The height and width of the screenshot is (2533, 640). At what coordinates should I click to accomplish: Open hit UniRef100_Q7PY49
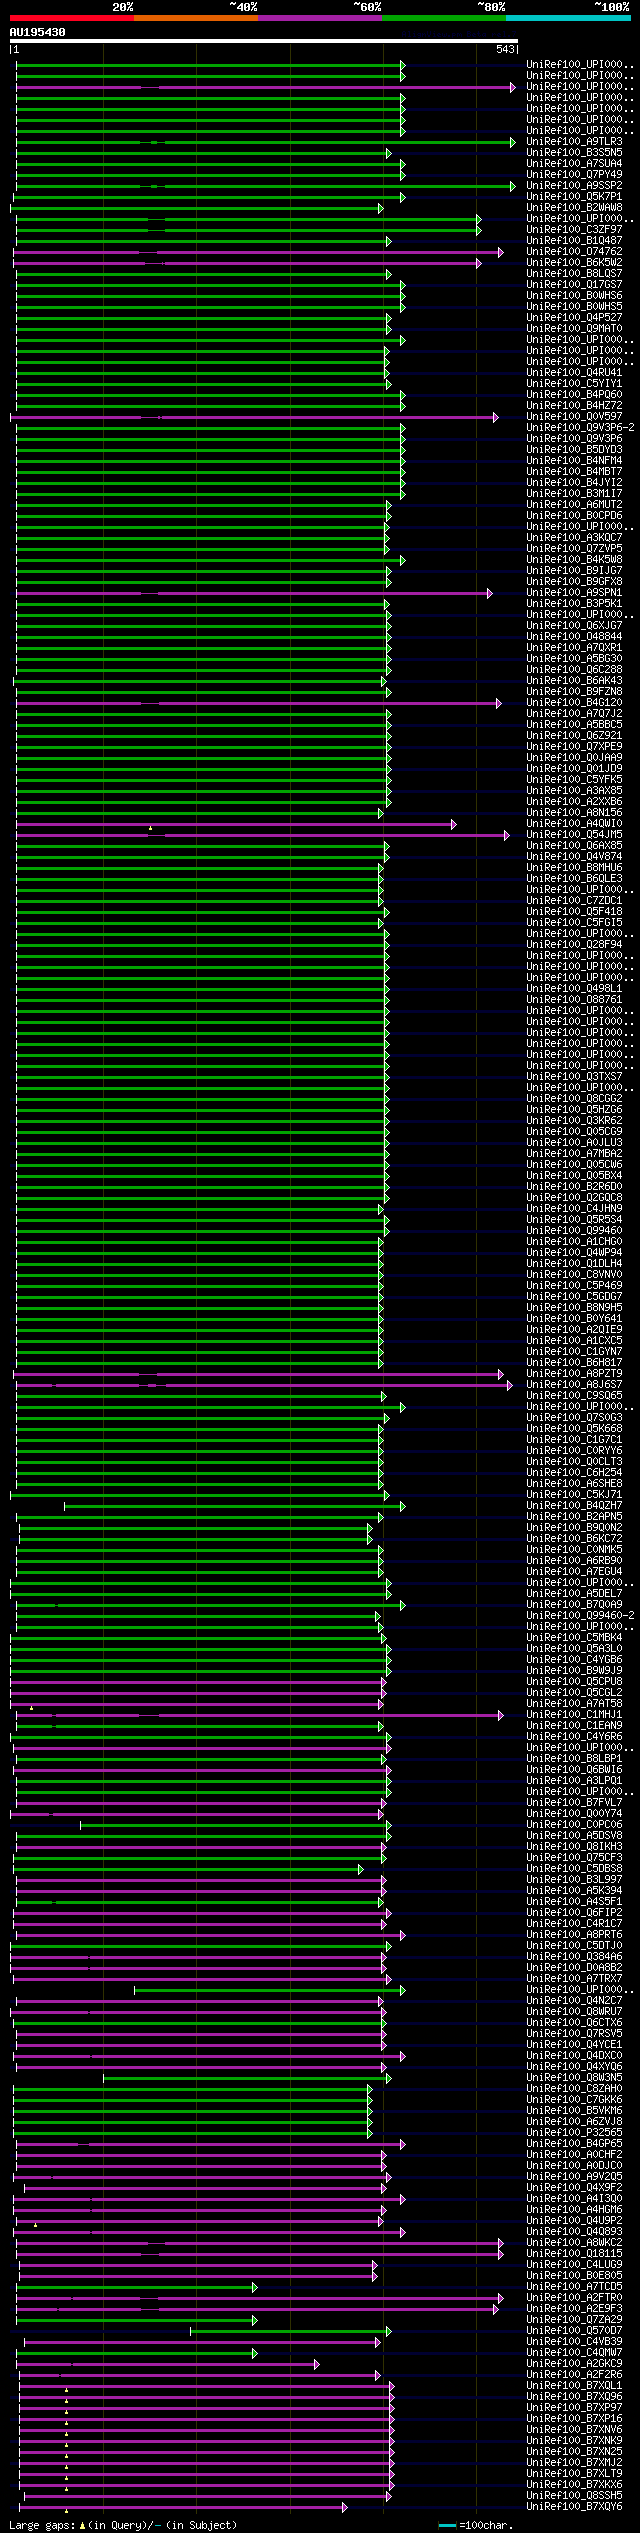click(574, 175)
